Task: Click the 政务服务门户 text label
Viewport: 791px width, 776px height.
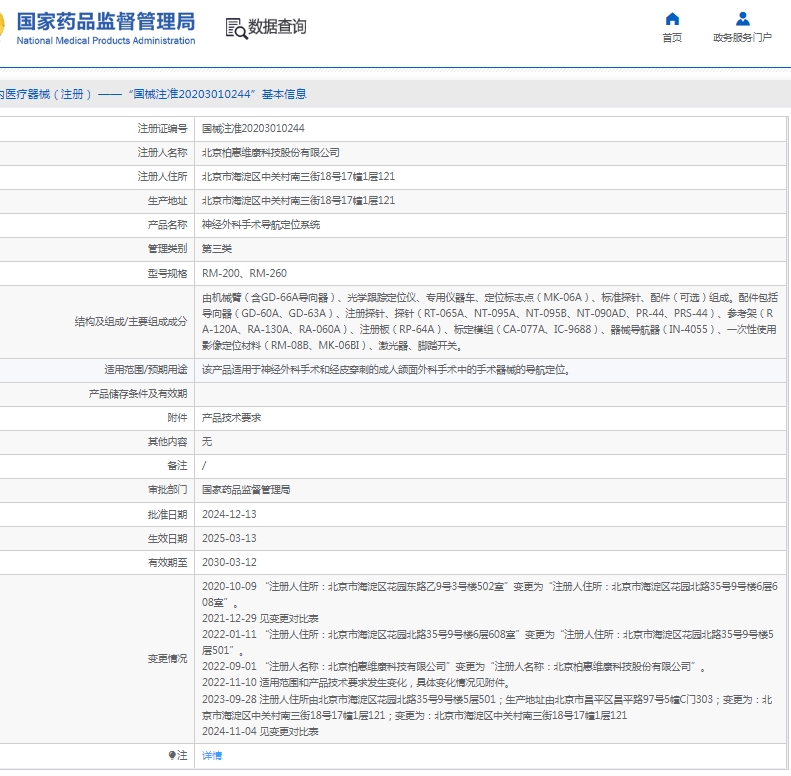Action: (742, 38)
